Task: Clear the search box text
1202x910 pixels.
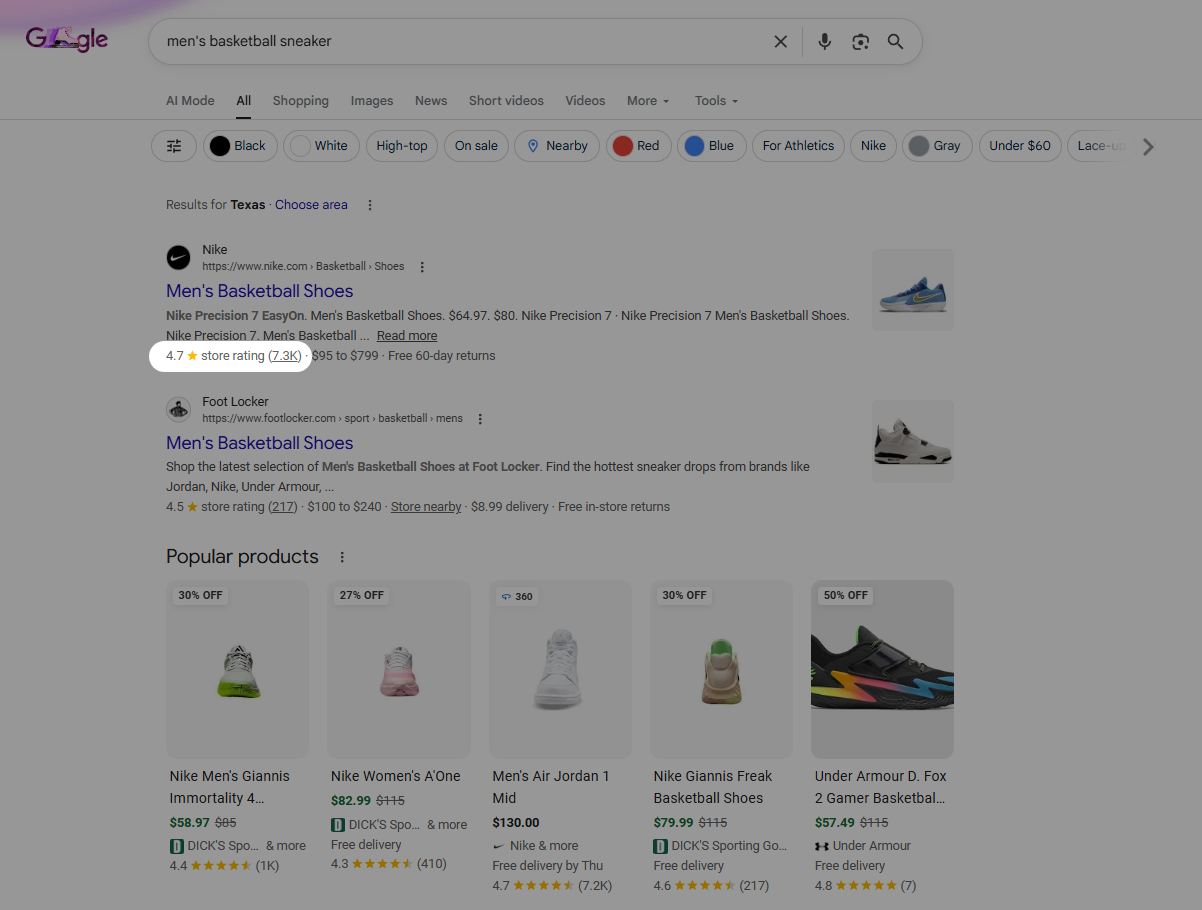Action: tap(780, 42)
